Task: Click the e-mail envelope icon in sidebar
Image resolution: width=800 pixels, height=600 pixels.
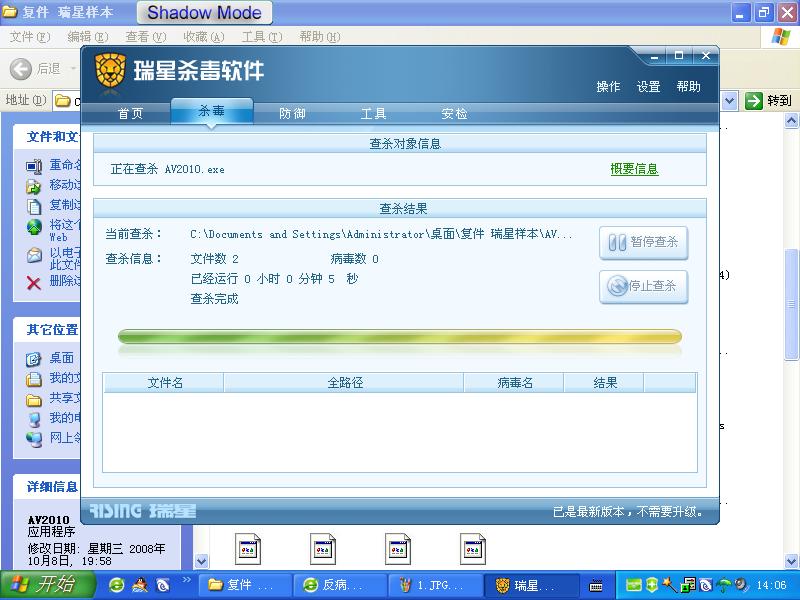Action: (34, 255)
